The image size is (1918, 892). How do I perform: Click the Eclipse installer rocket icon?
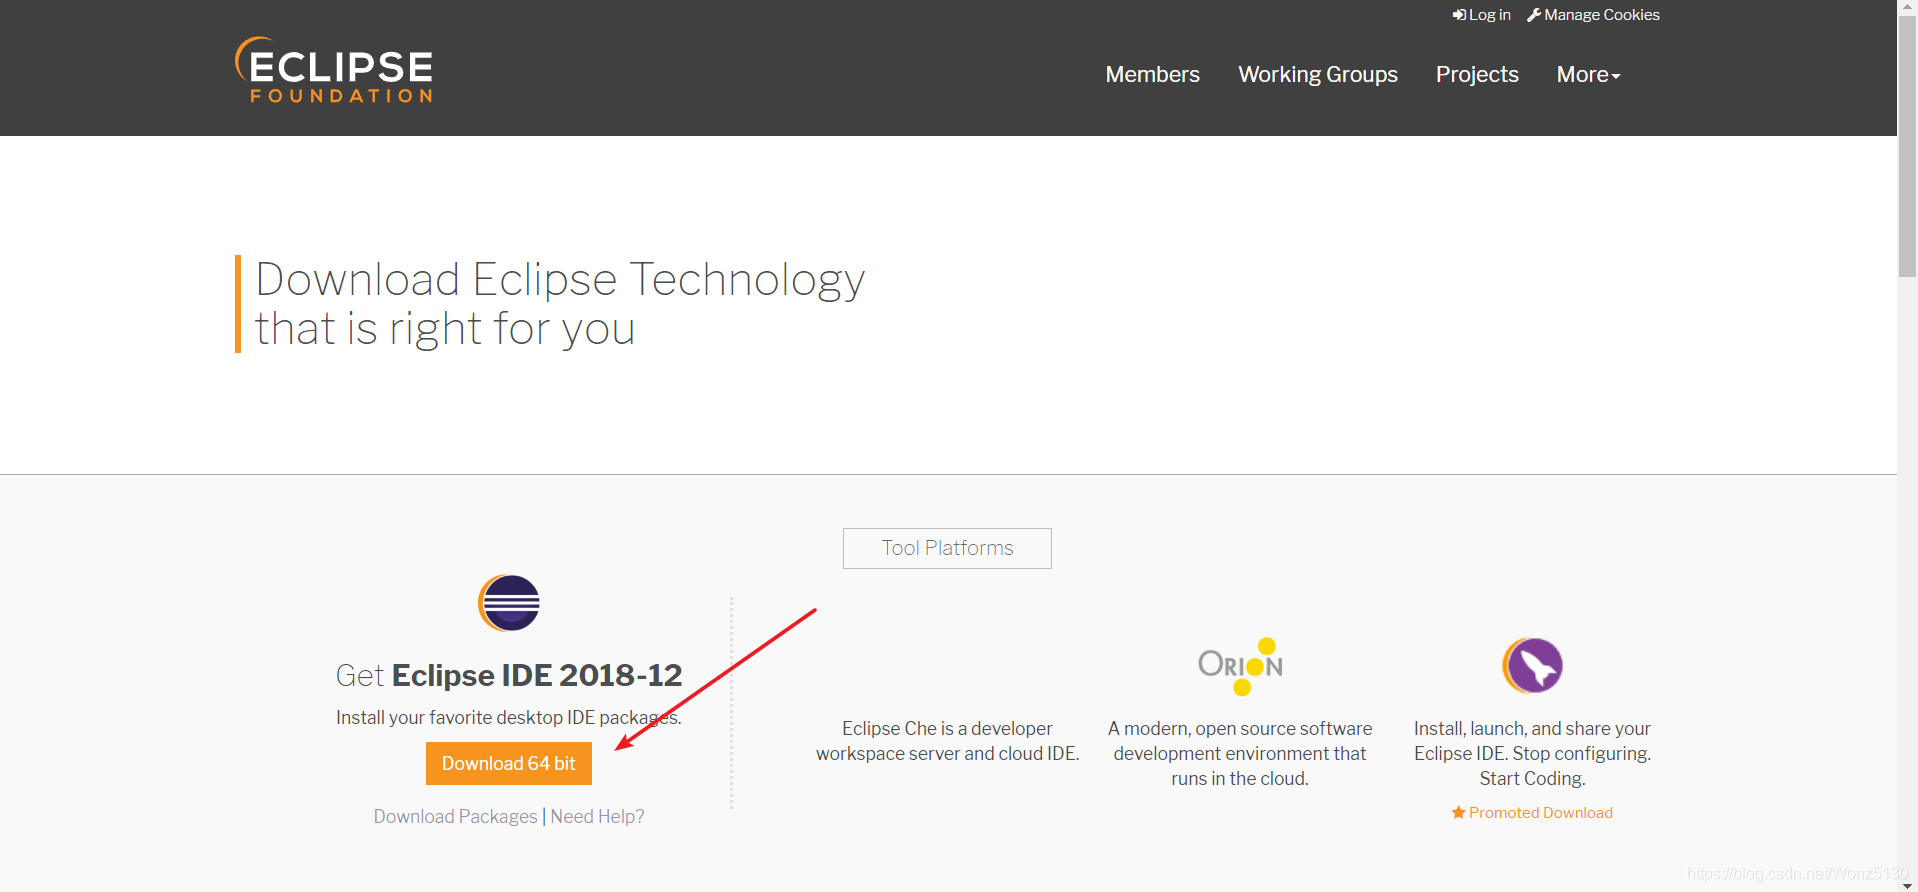(x=1532, y=666)
